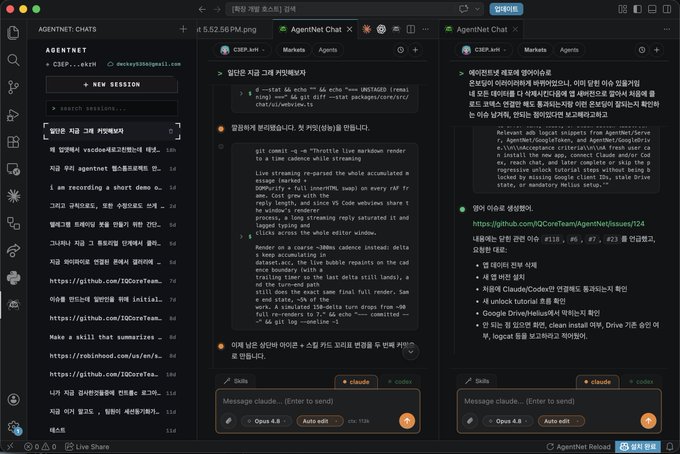Go back with the title bar arrow
This screenshot has width=680, height=454.
coord(202,9)
